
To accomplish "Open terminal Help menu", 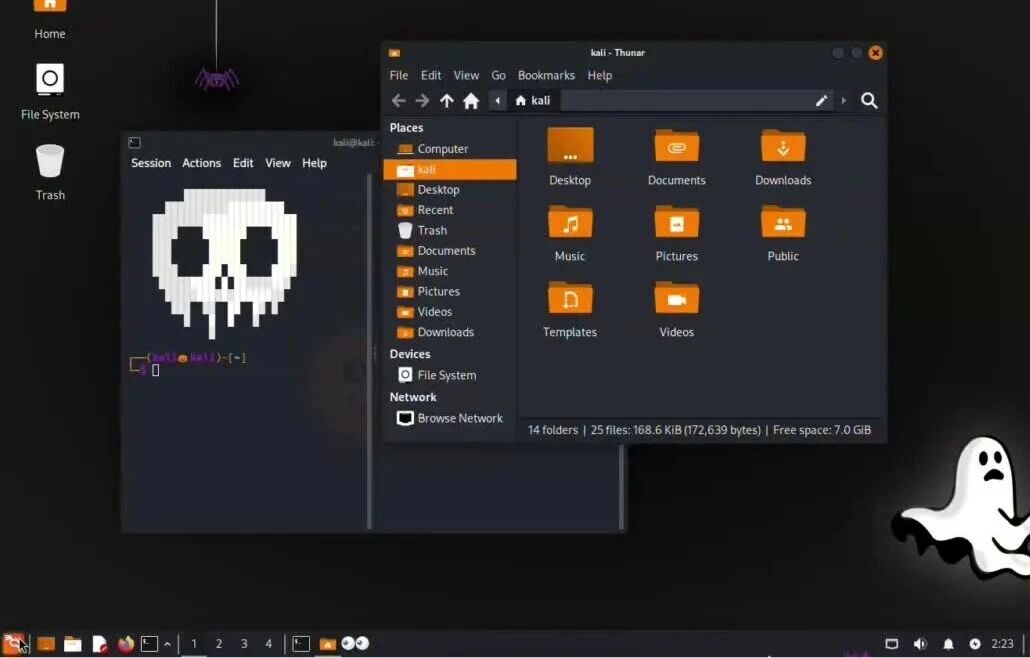I will (x=314, y=163).
